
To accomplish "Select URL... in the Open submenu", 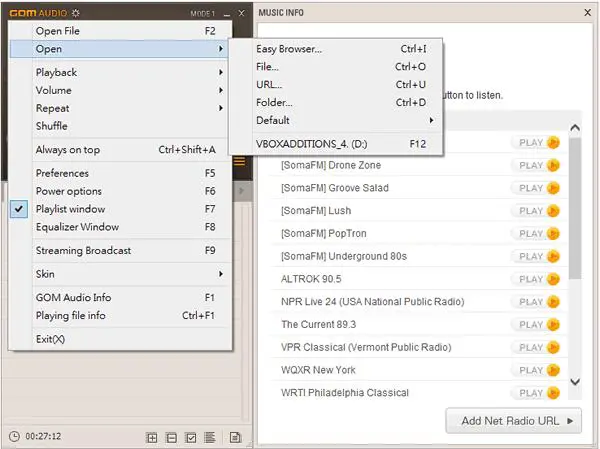I will click(x=336, y=85).
